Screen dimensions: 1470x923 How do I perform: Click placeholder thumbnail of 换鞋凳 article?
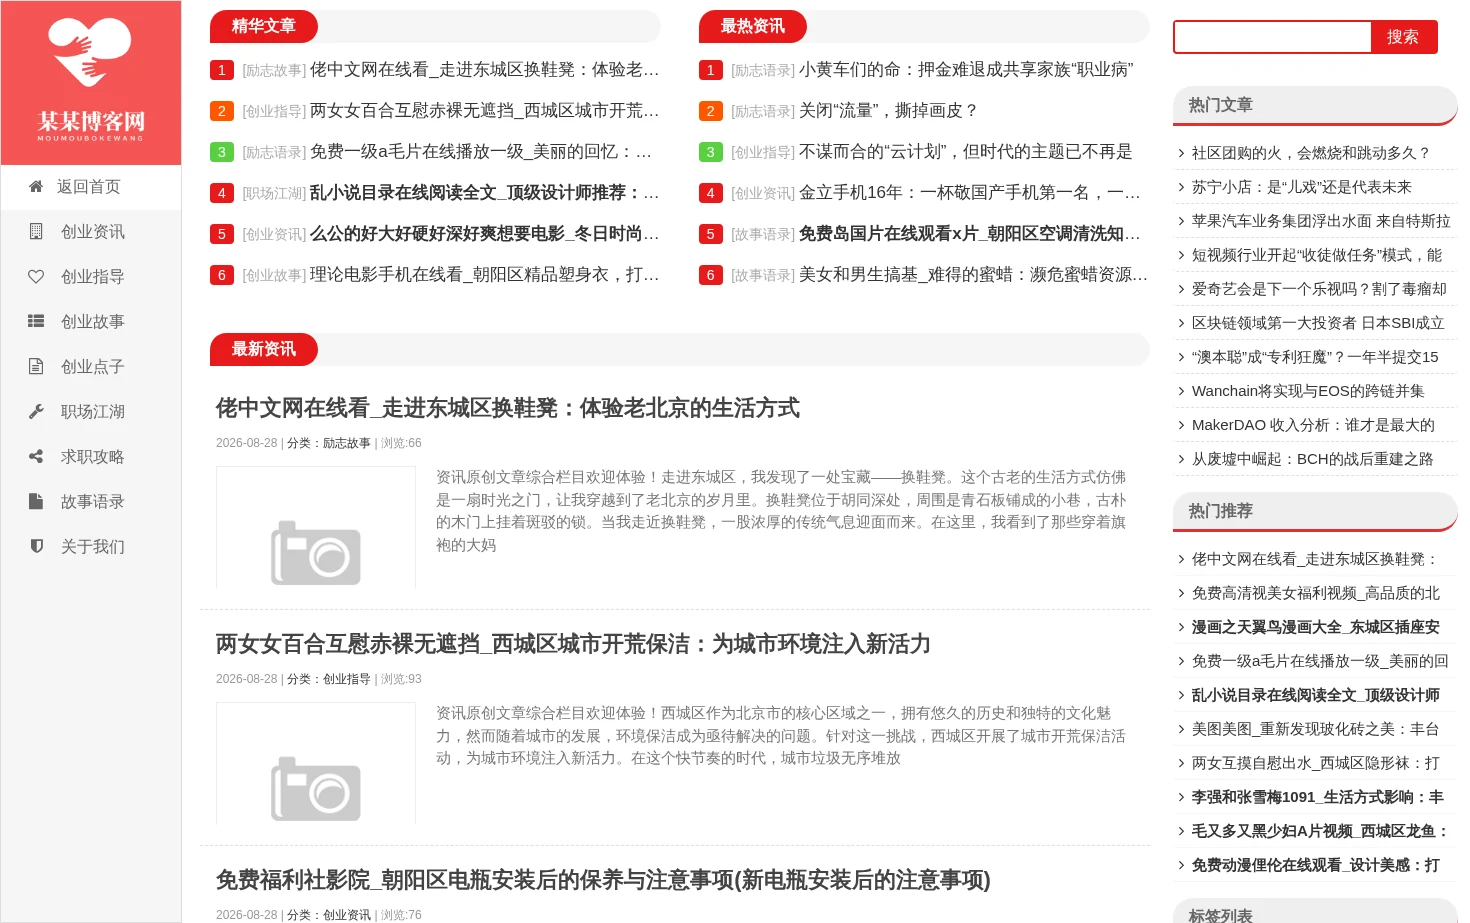(x=316, y=527)
